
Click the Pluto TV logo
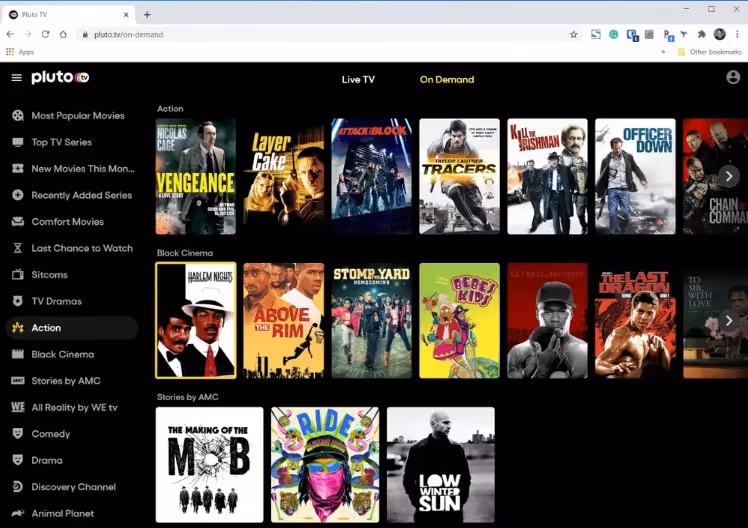click(x=60, y=77)
